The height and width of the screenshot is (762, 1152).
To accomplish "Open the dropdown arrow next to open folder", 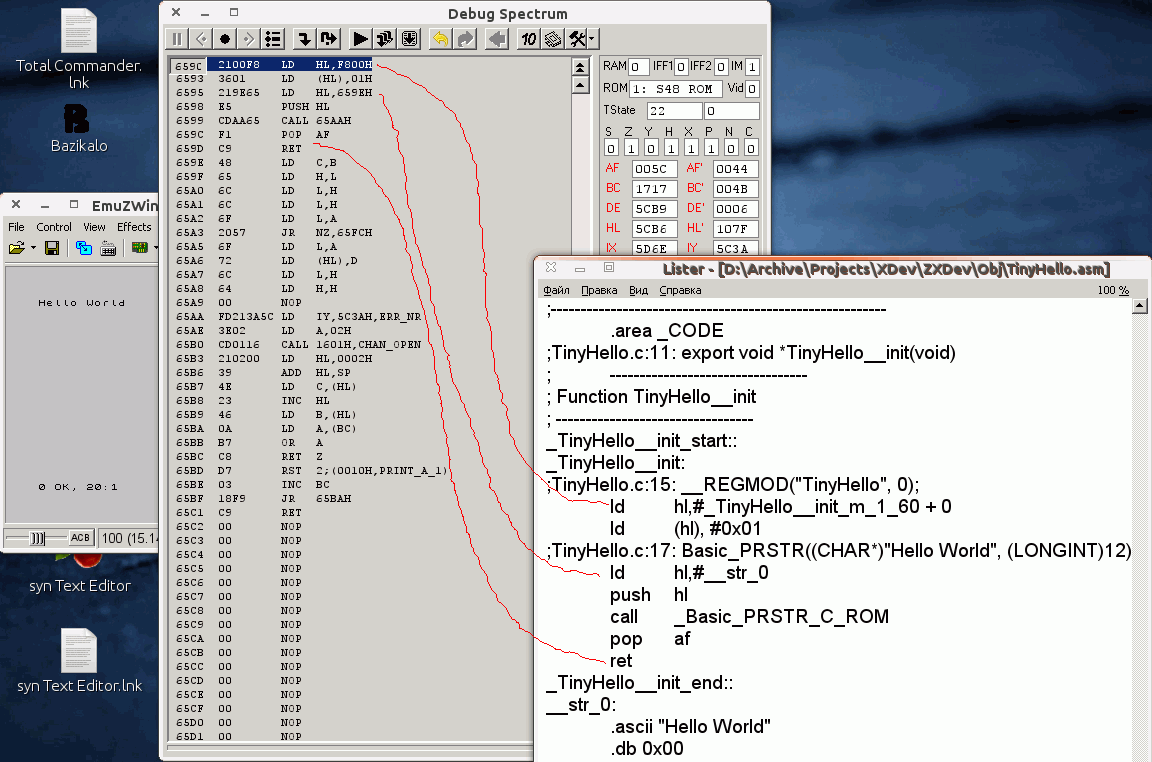I will (x=33, y=248).
